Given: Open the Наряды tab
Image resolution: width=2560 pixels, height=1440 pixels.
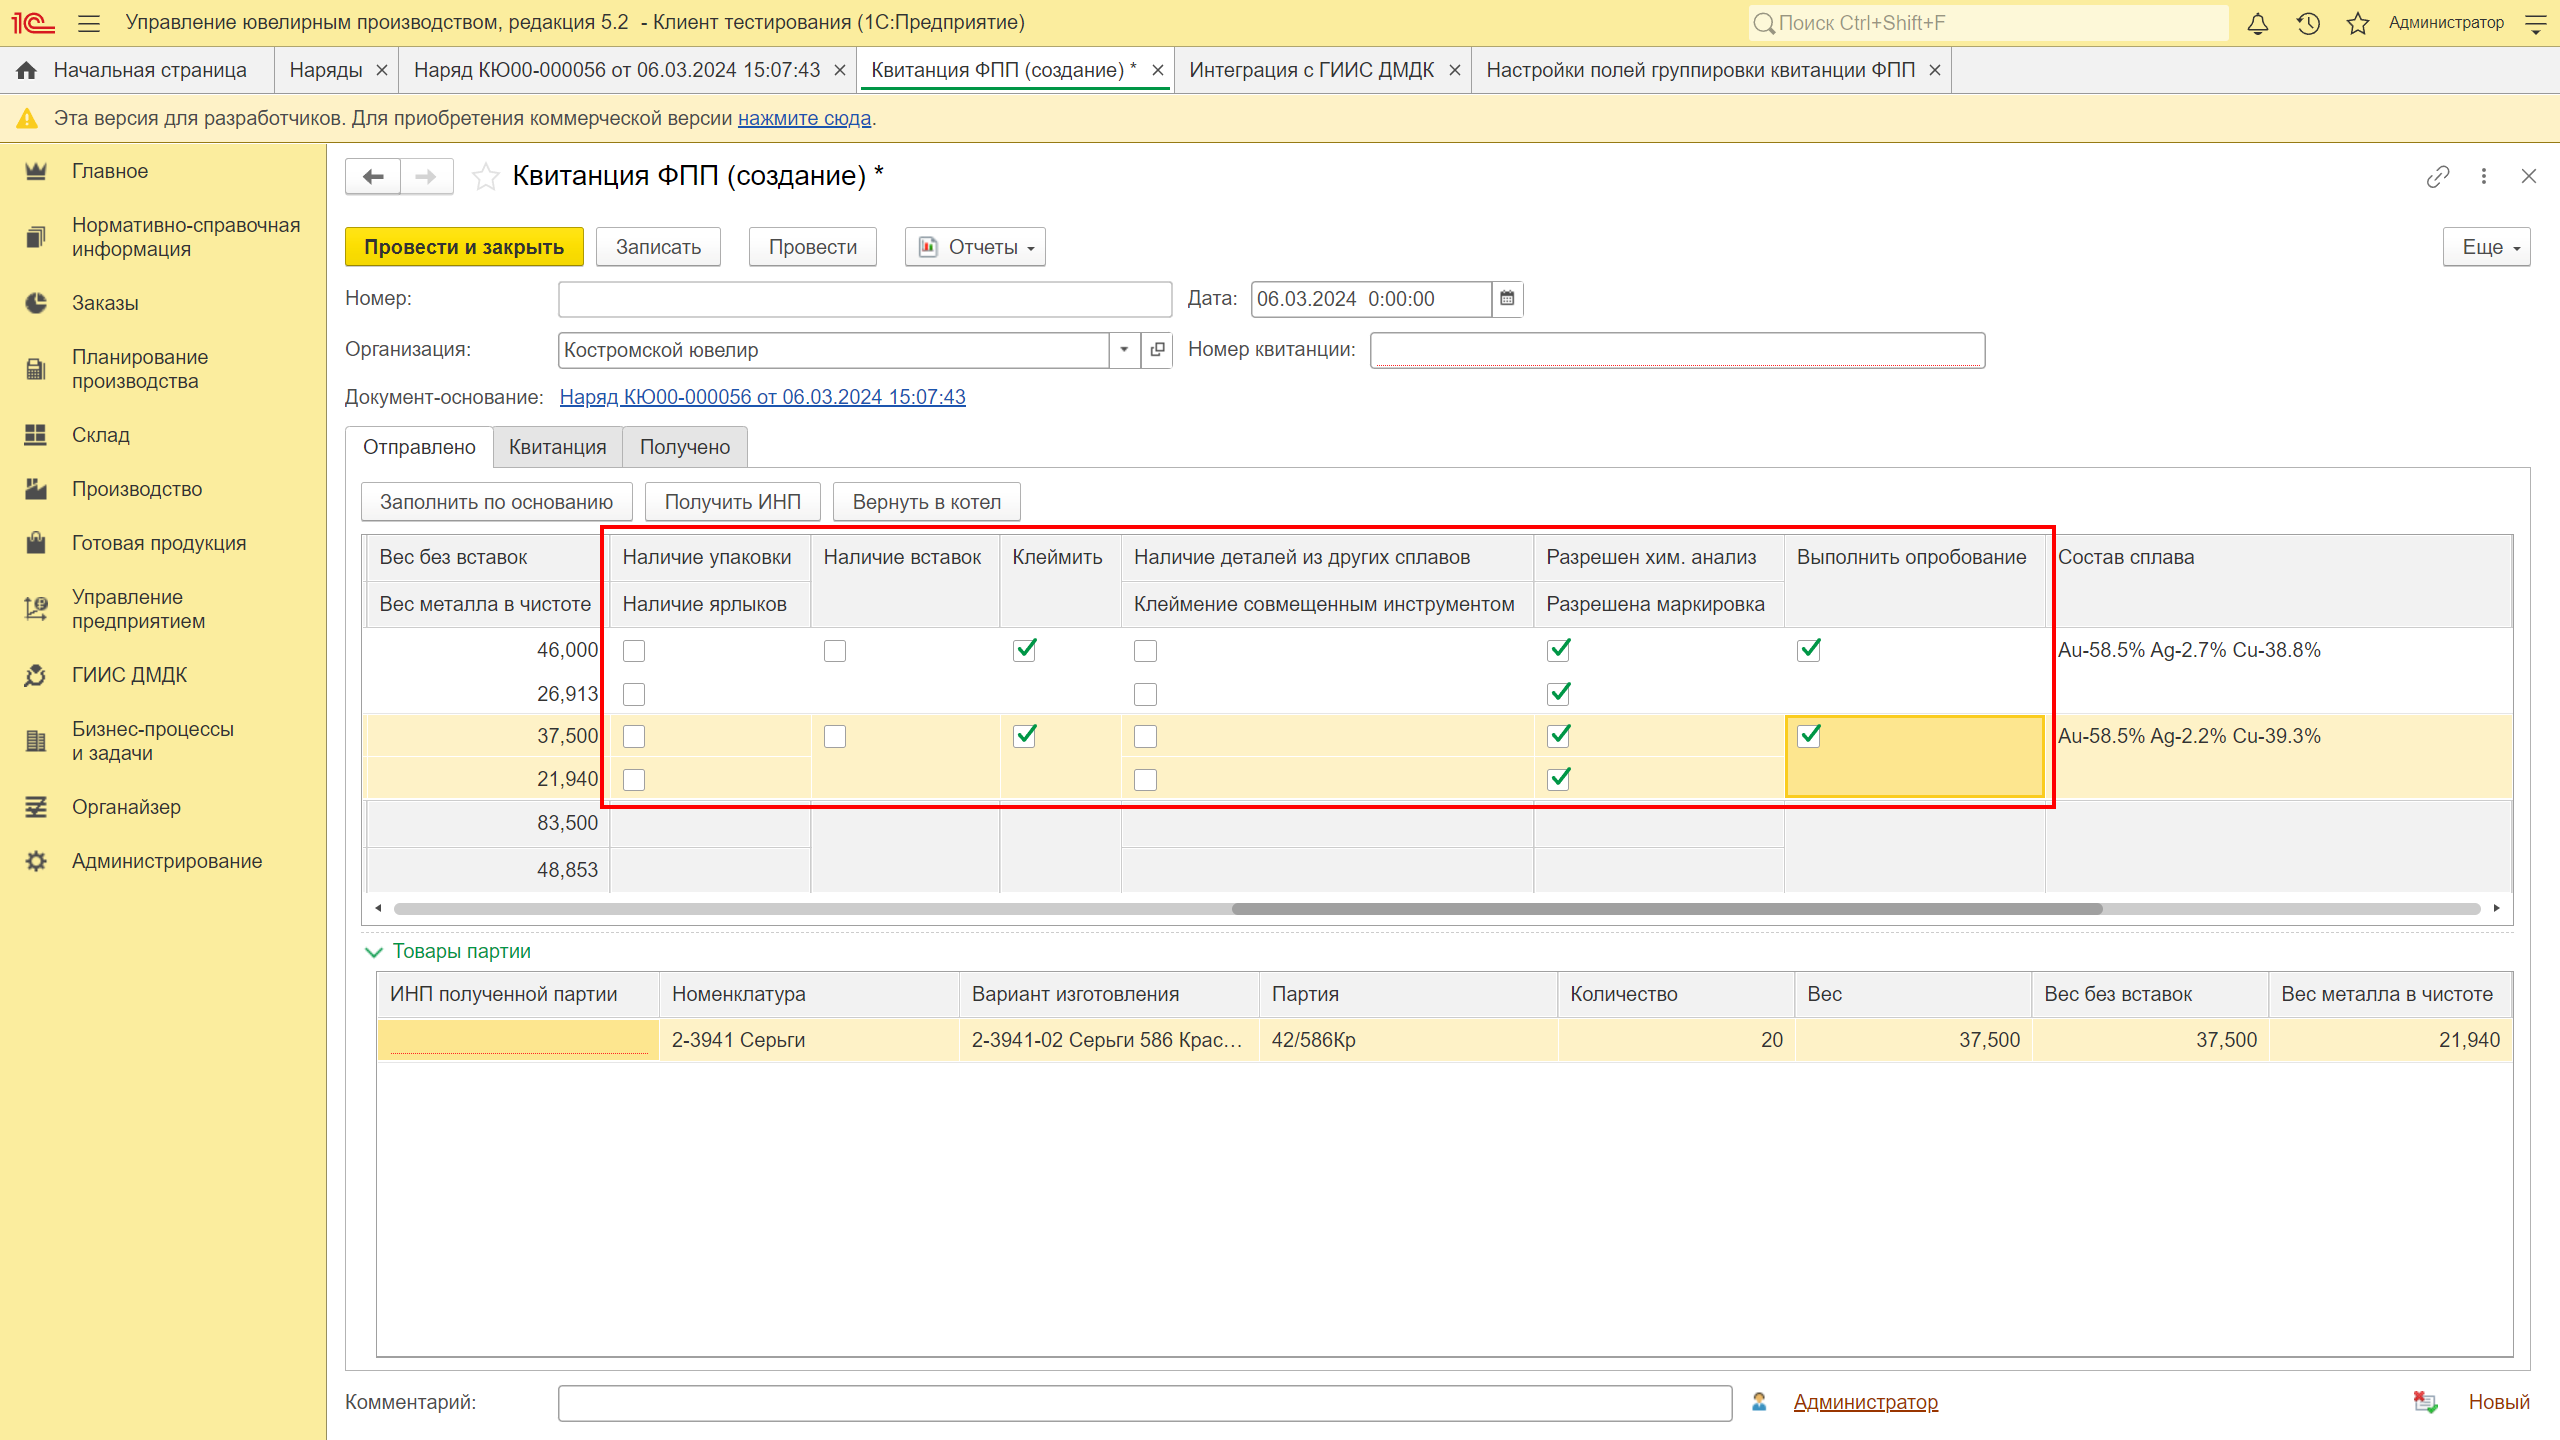Looking at the screenshot, I should [326, 70].
